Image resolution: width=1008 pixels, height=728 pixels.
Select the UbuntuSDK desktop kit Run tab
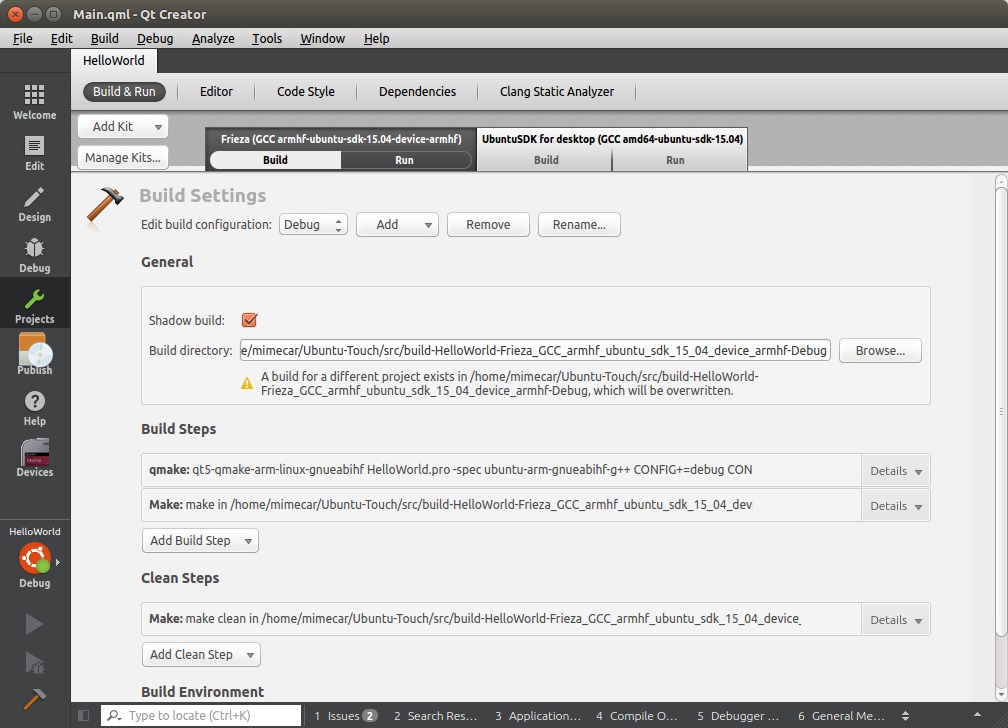click(675, 160)
